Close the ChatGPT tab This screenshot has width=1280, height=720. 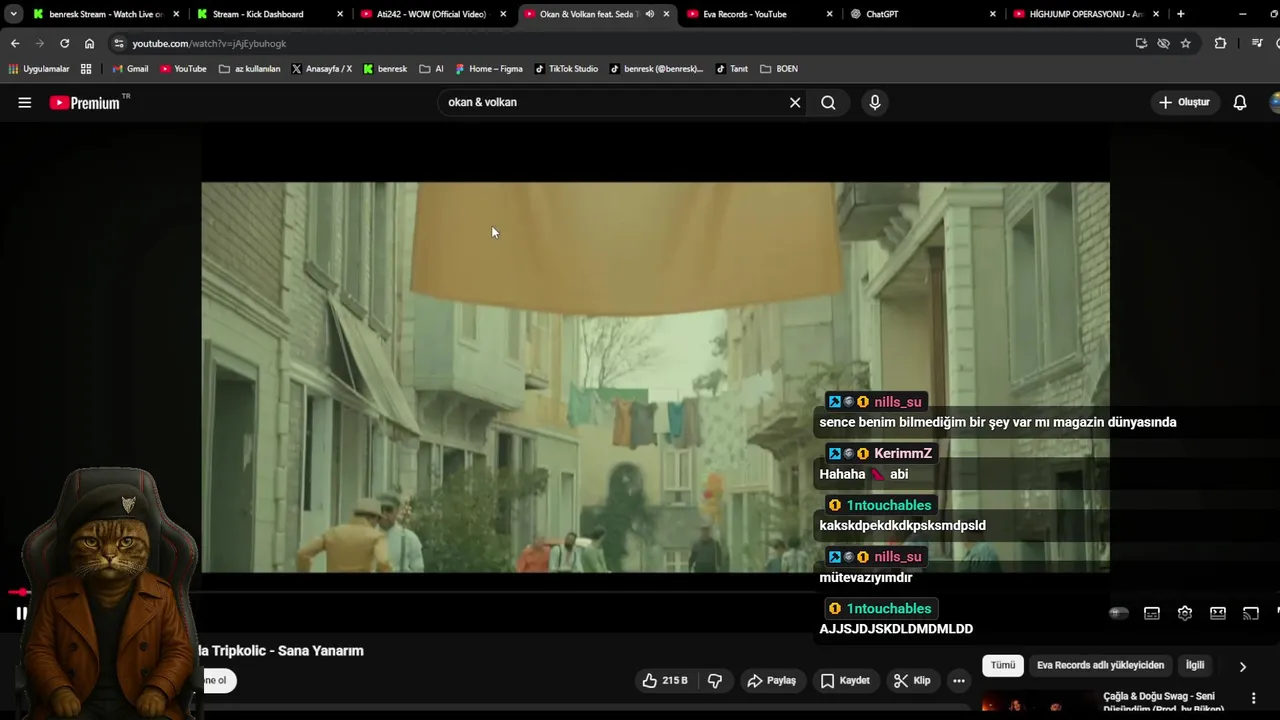(992, 14)
